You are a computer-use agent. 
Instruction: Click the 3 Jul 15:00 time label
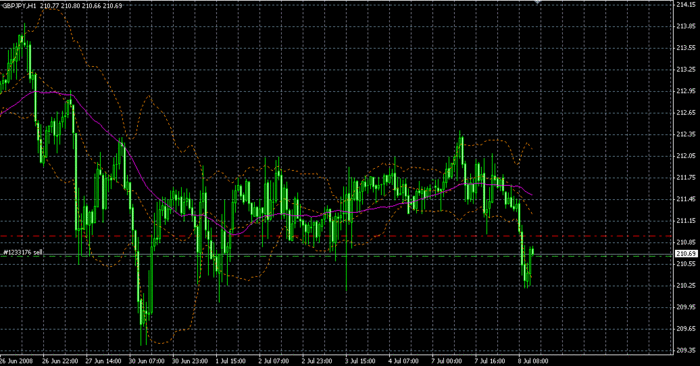(360, 361)
